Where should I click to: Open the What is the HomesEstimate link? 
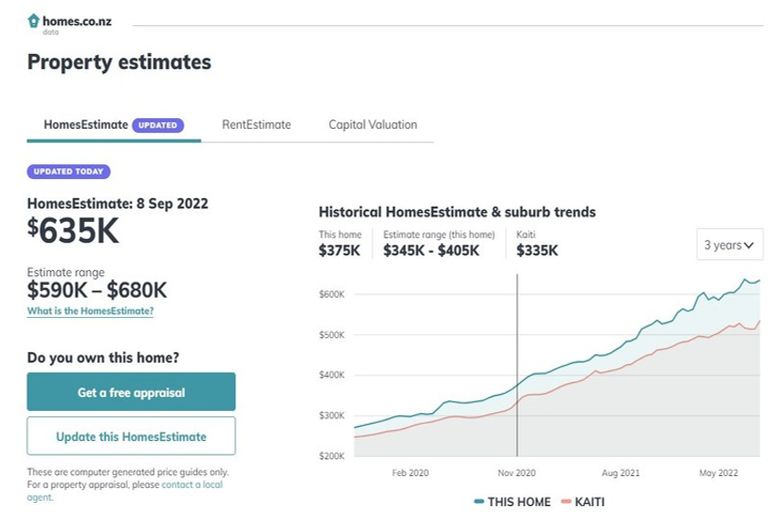90,311
